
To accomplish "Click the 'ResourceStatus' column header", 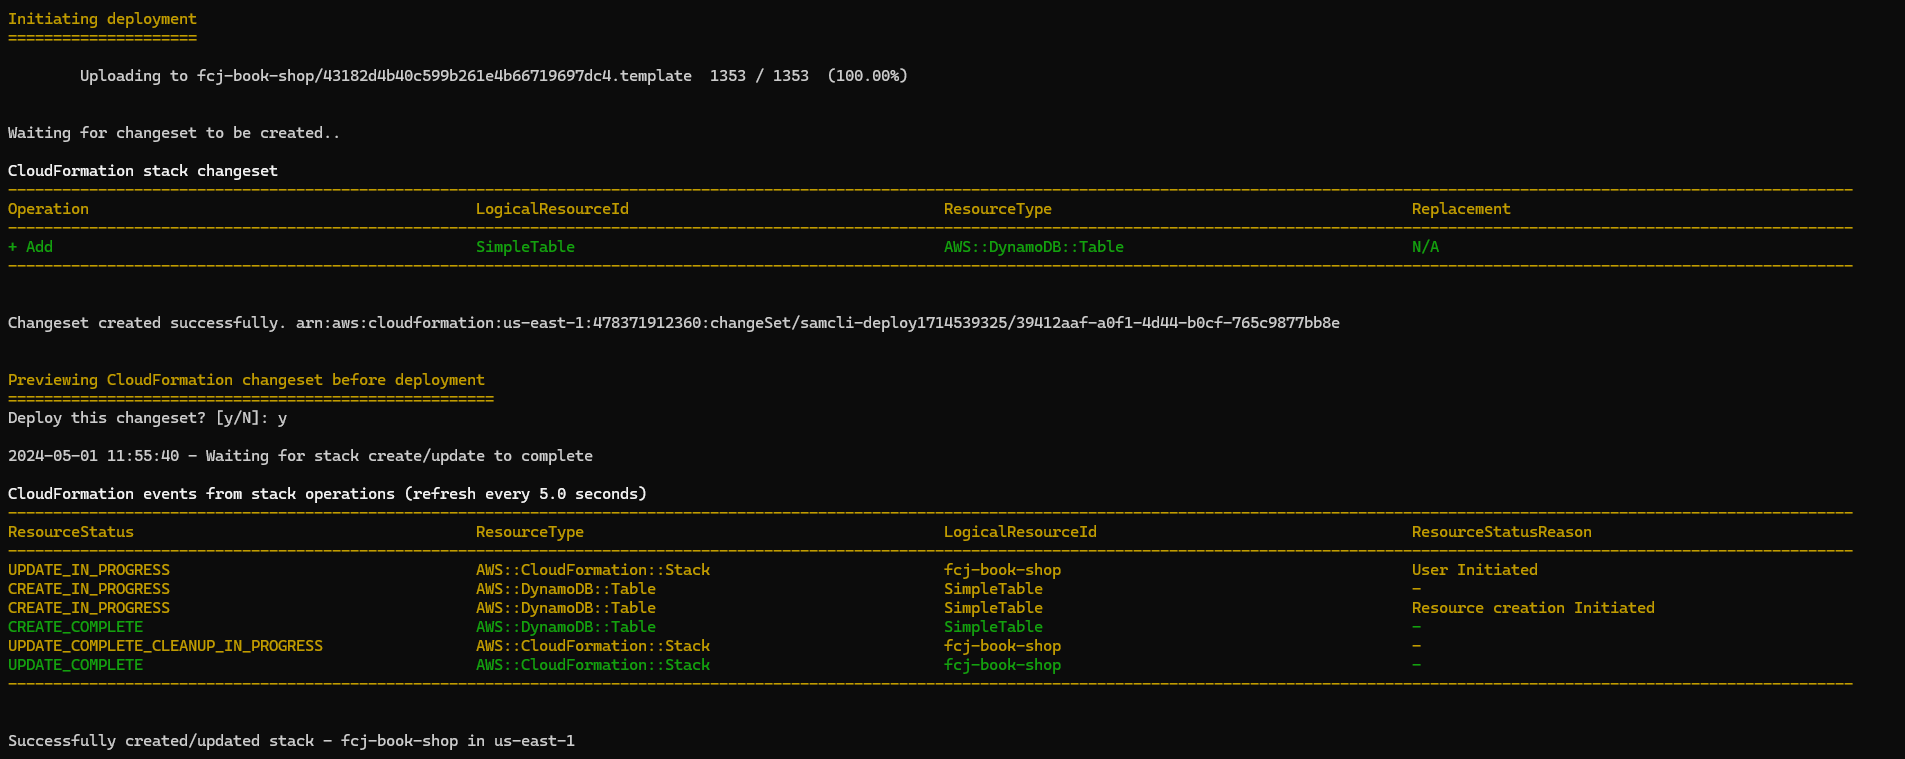I will click(71, 532).
